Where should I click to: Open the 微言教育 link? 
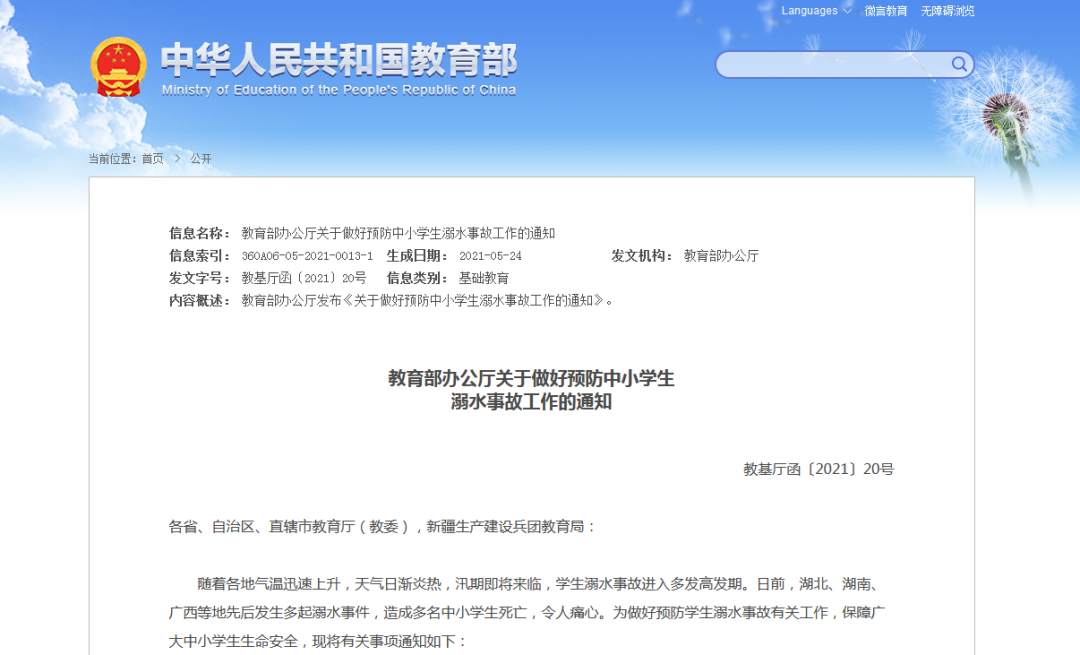886,10
